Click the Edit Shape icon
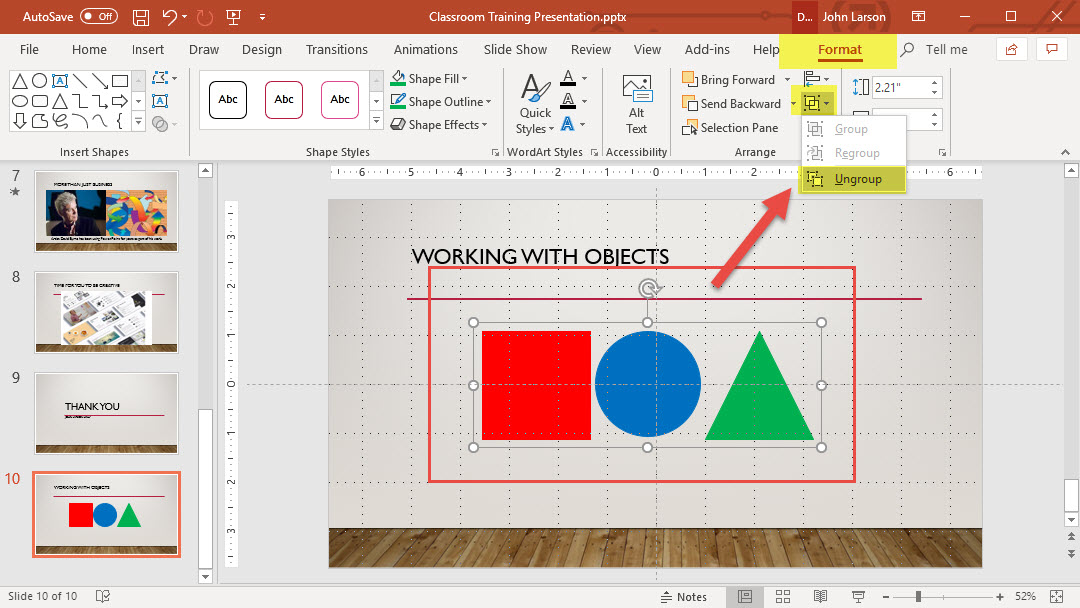The width and height of the screenshot is (1080, 608). coord(161,79)
